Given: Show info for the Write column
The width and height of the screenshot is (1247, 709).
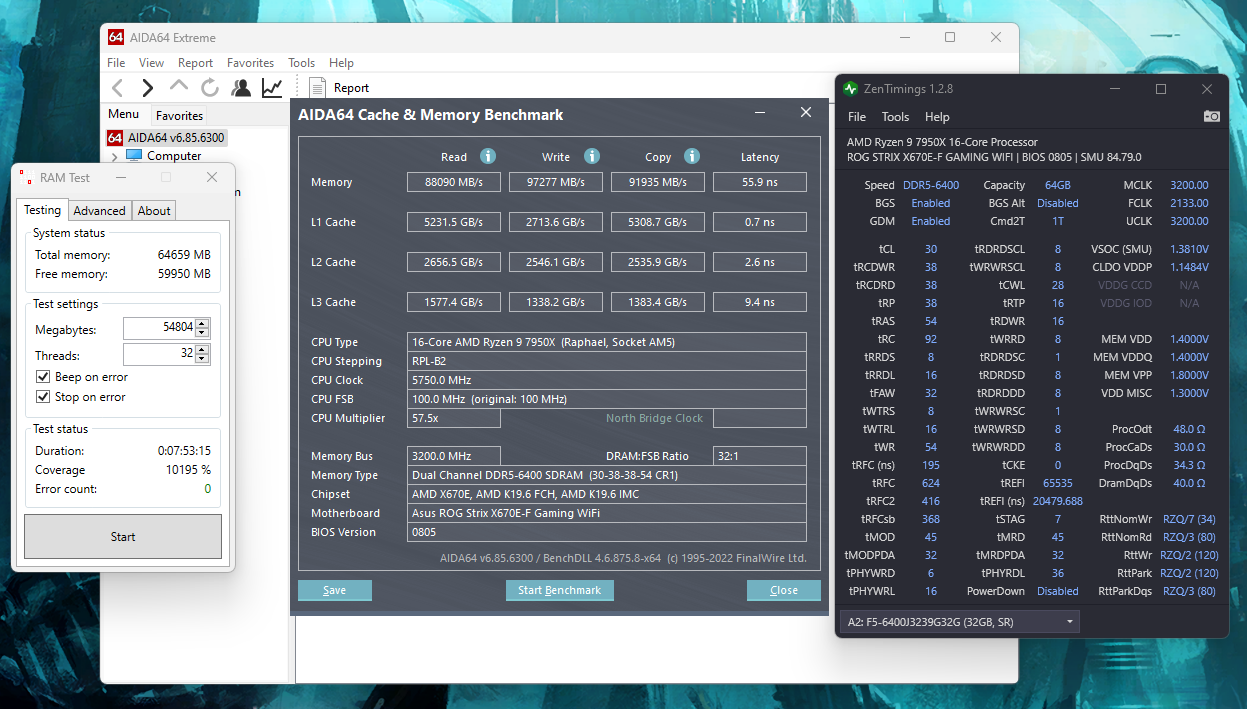Looking at the screenshot, I should click(592, 157).
